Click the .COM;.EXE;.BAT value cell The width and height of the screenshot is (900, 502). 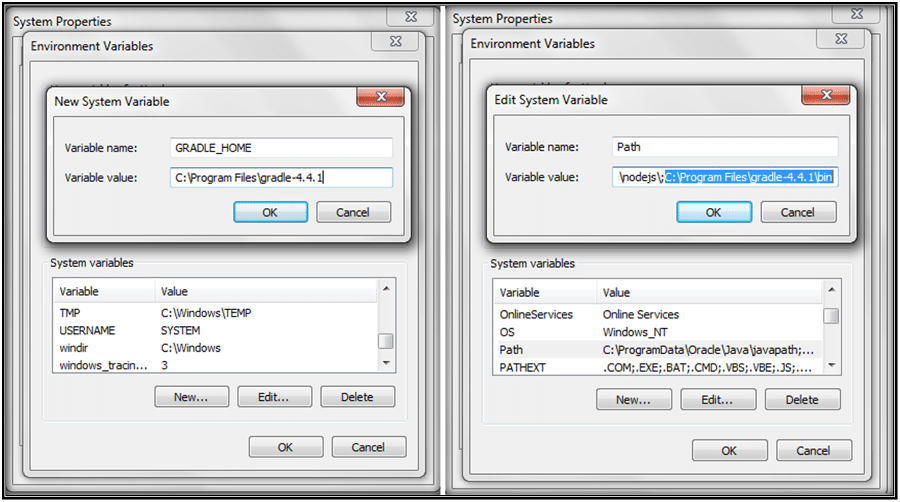[707, 367]
